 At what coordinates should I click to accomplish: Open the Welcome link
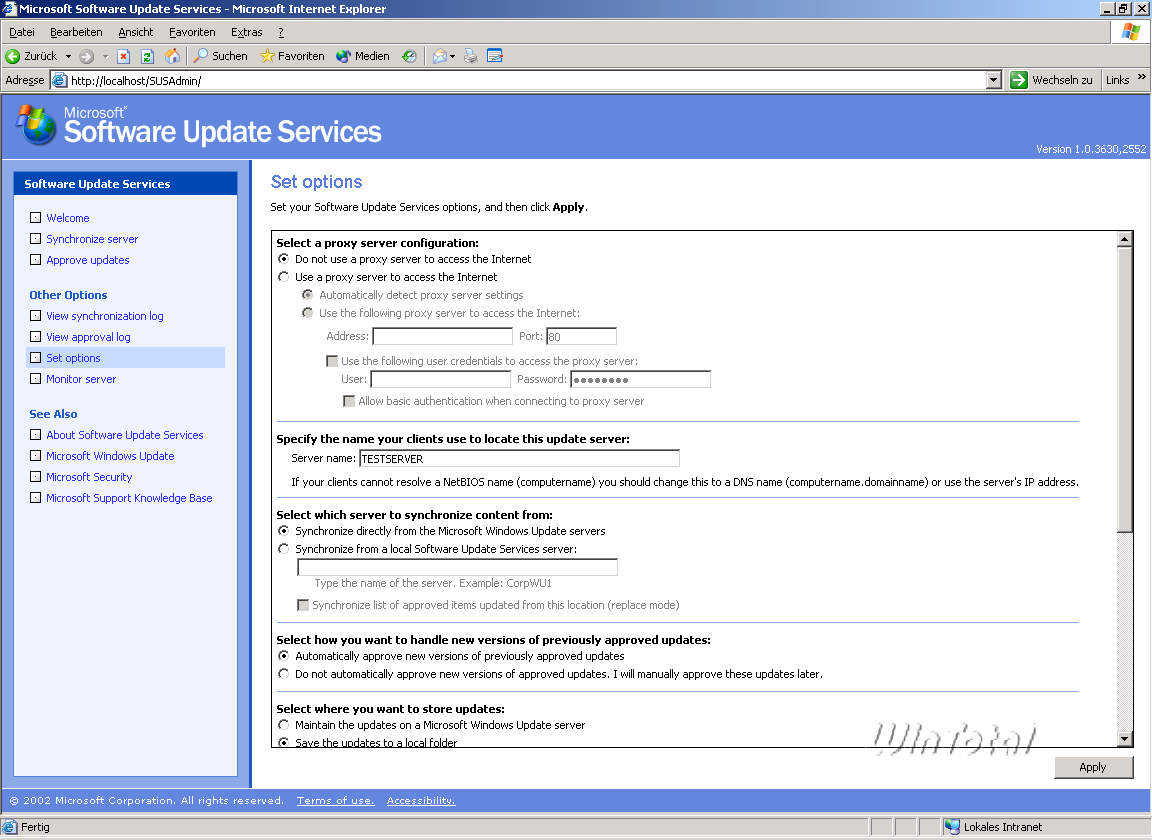68,218
